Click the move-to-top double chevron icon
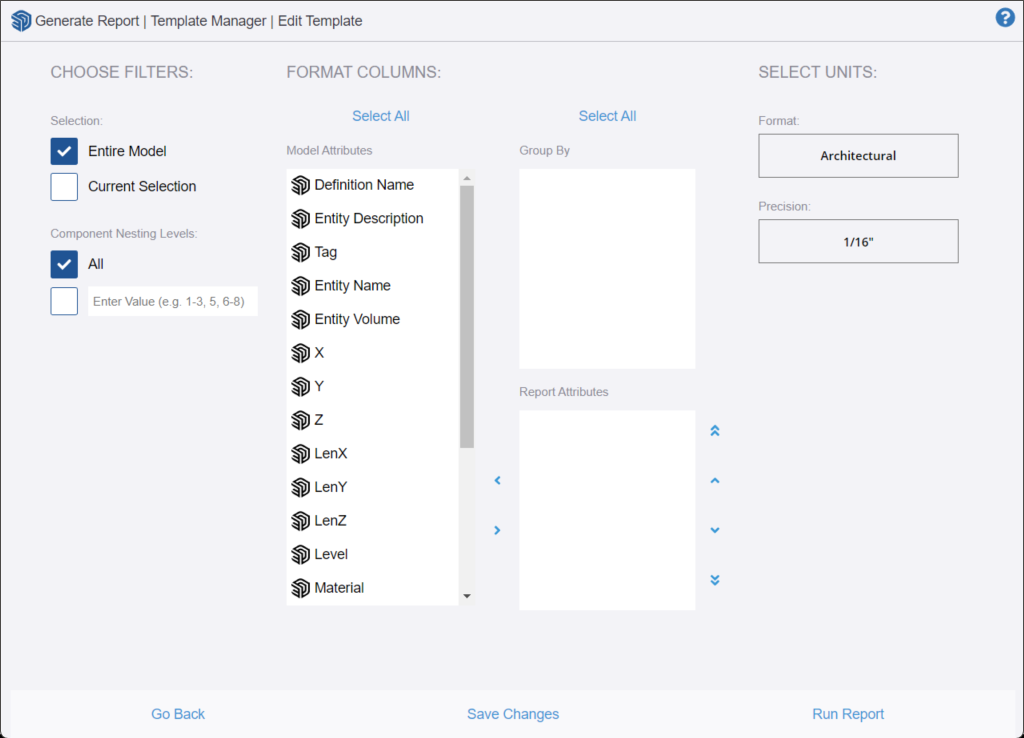This screenshot has width=1024, height=738. 714,431
